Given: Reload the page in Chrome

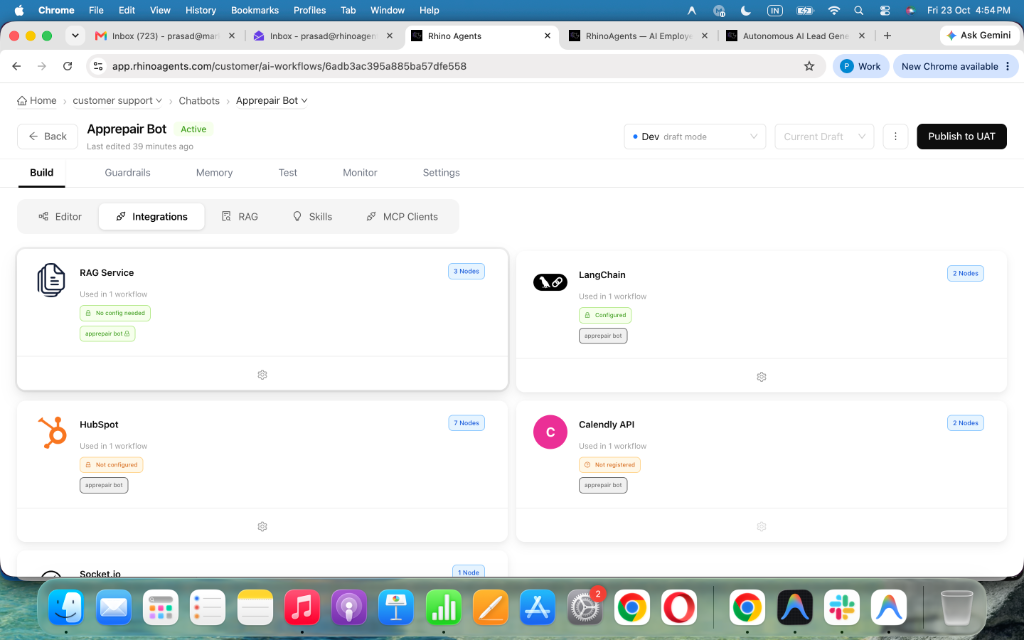Looking at the screenshot, I should tap(67, 66).
